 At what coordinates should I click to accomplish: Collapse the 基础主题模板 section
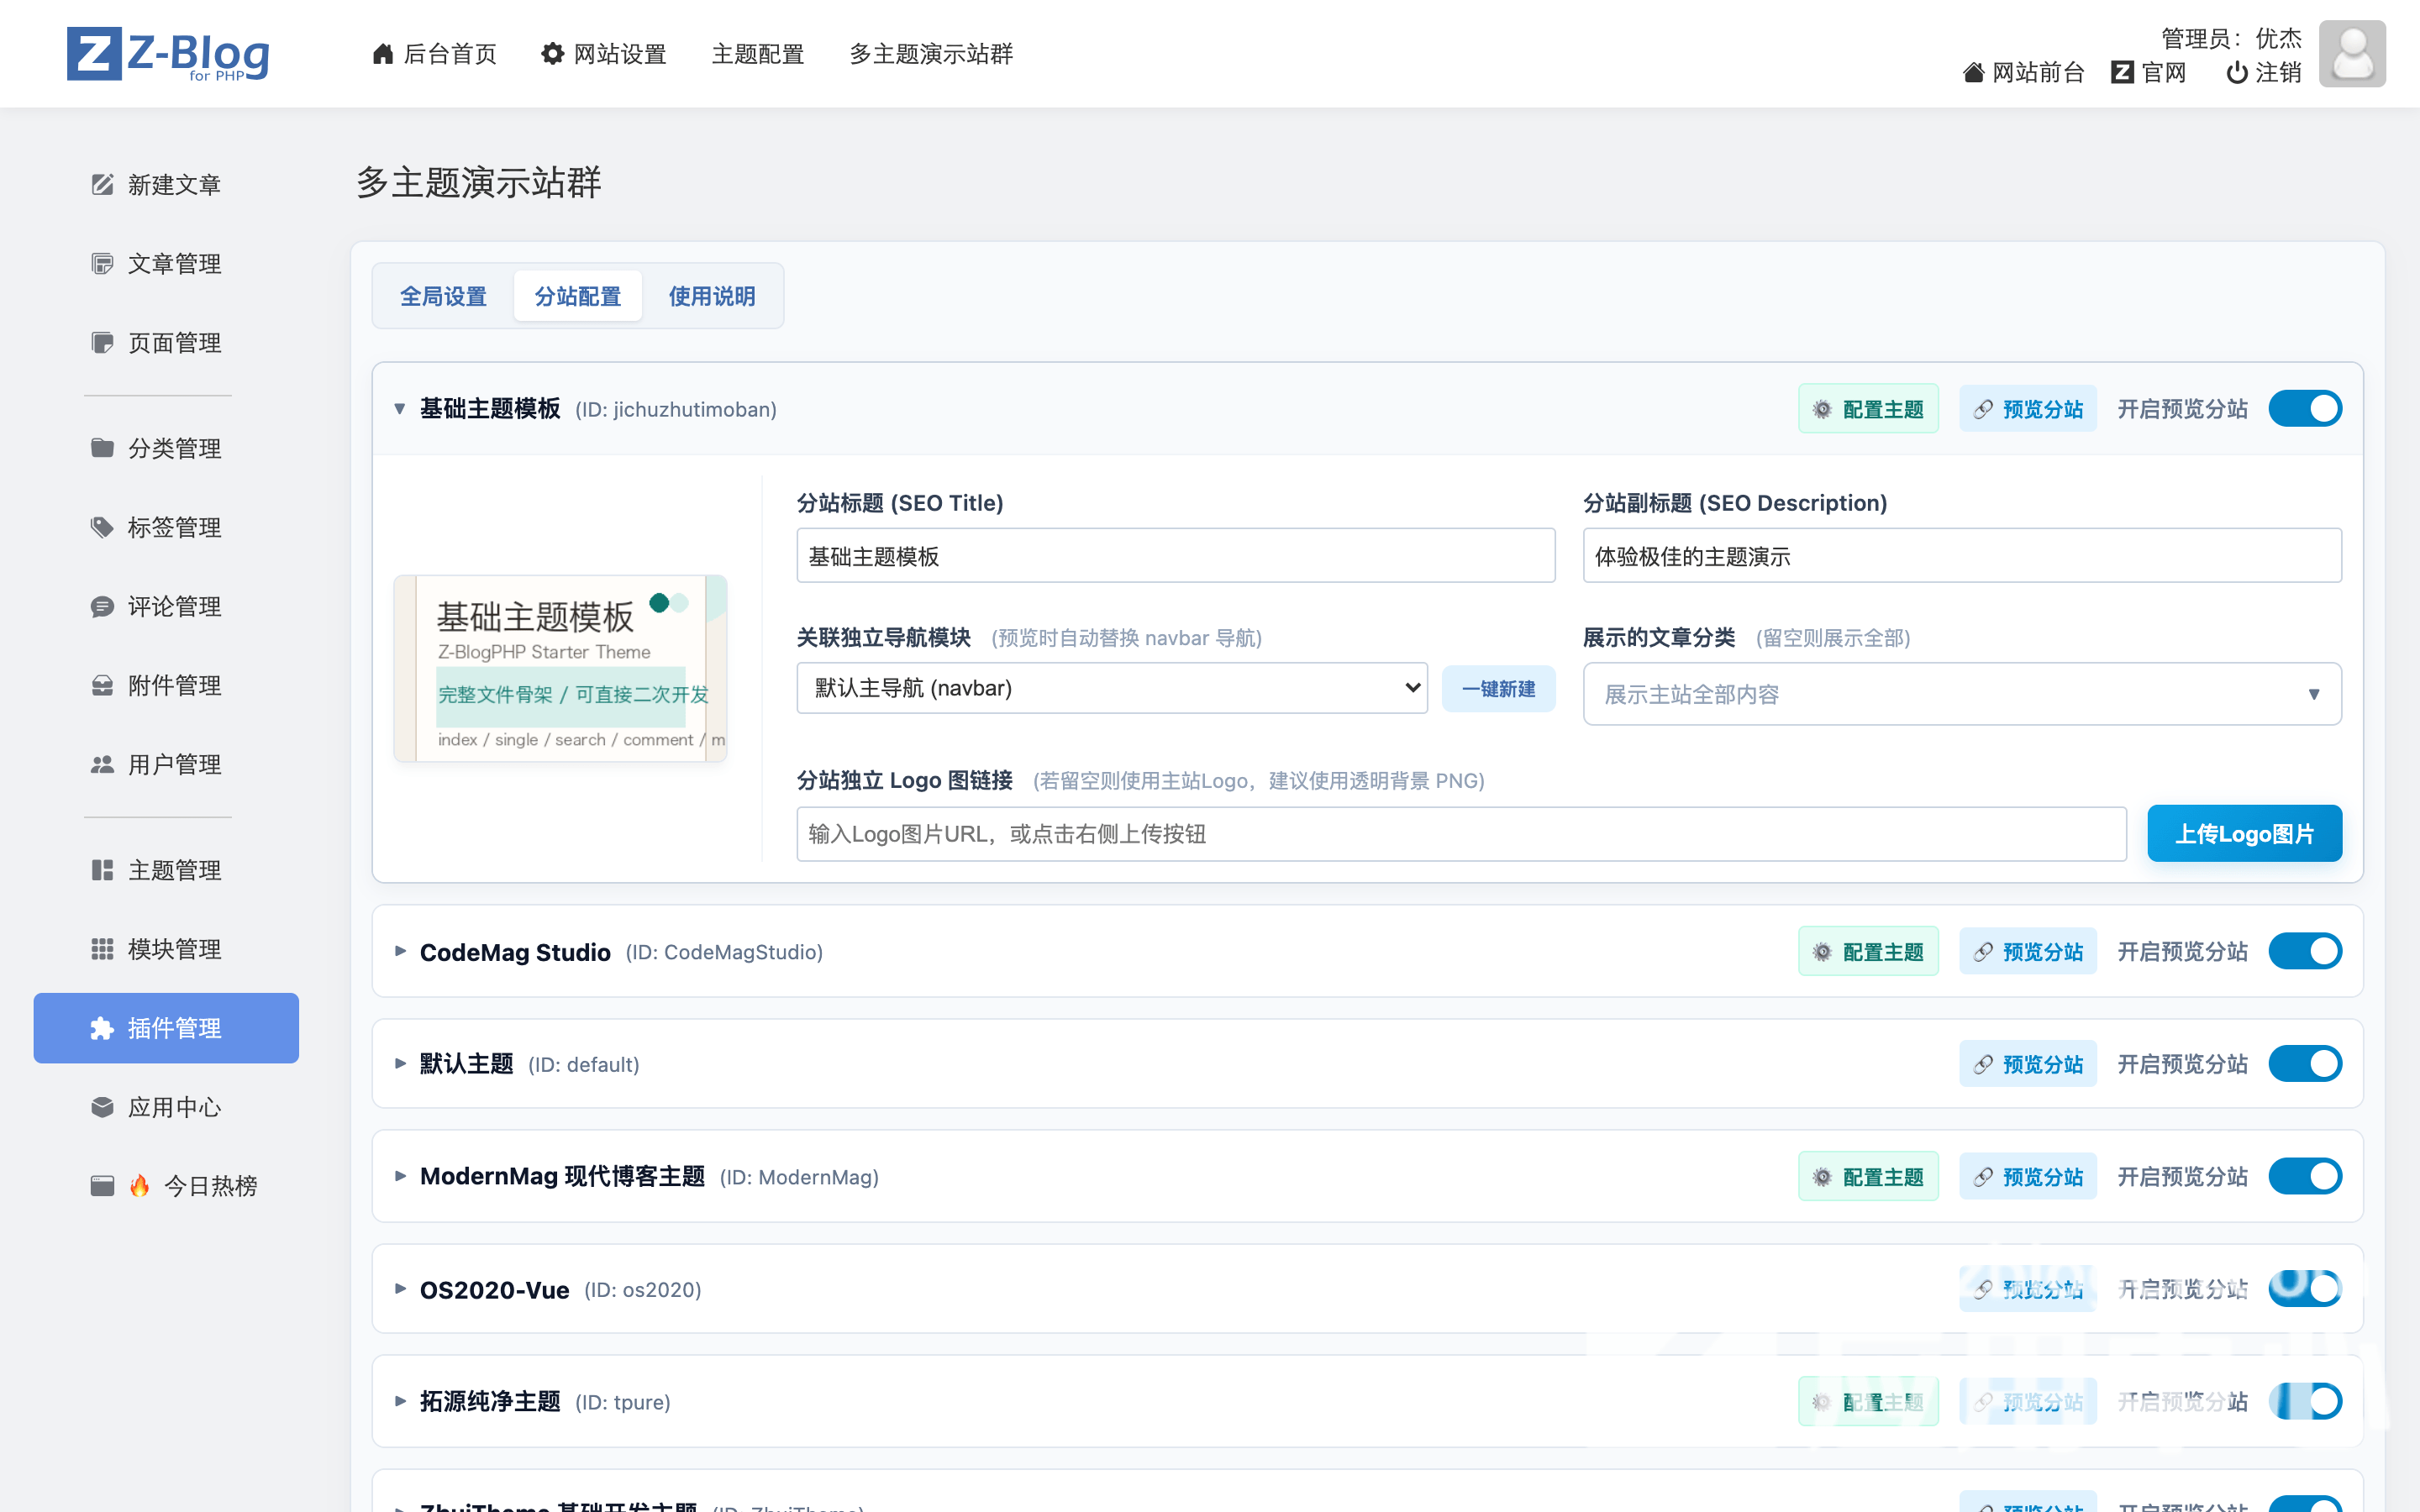pos(400,409)
